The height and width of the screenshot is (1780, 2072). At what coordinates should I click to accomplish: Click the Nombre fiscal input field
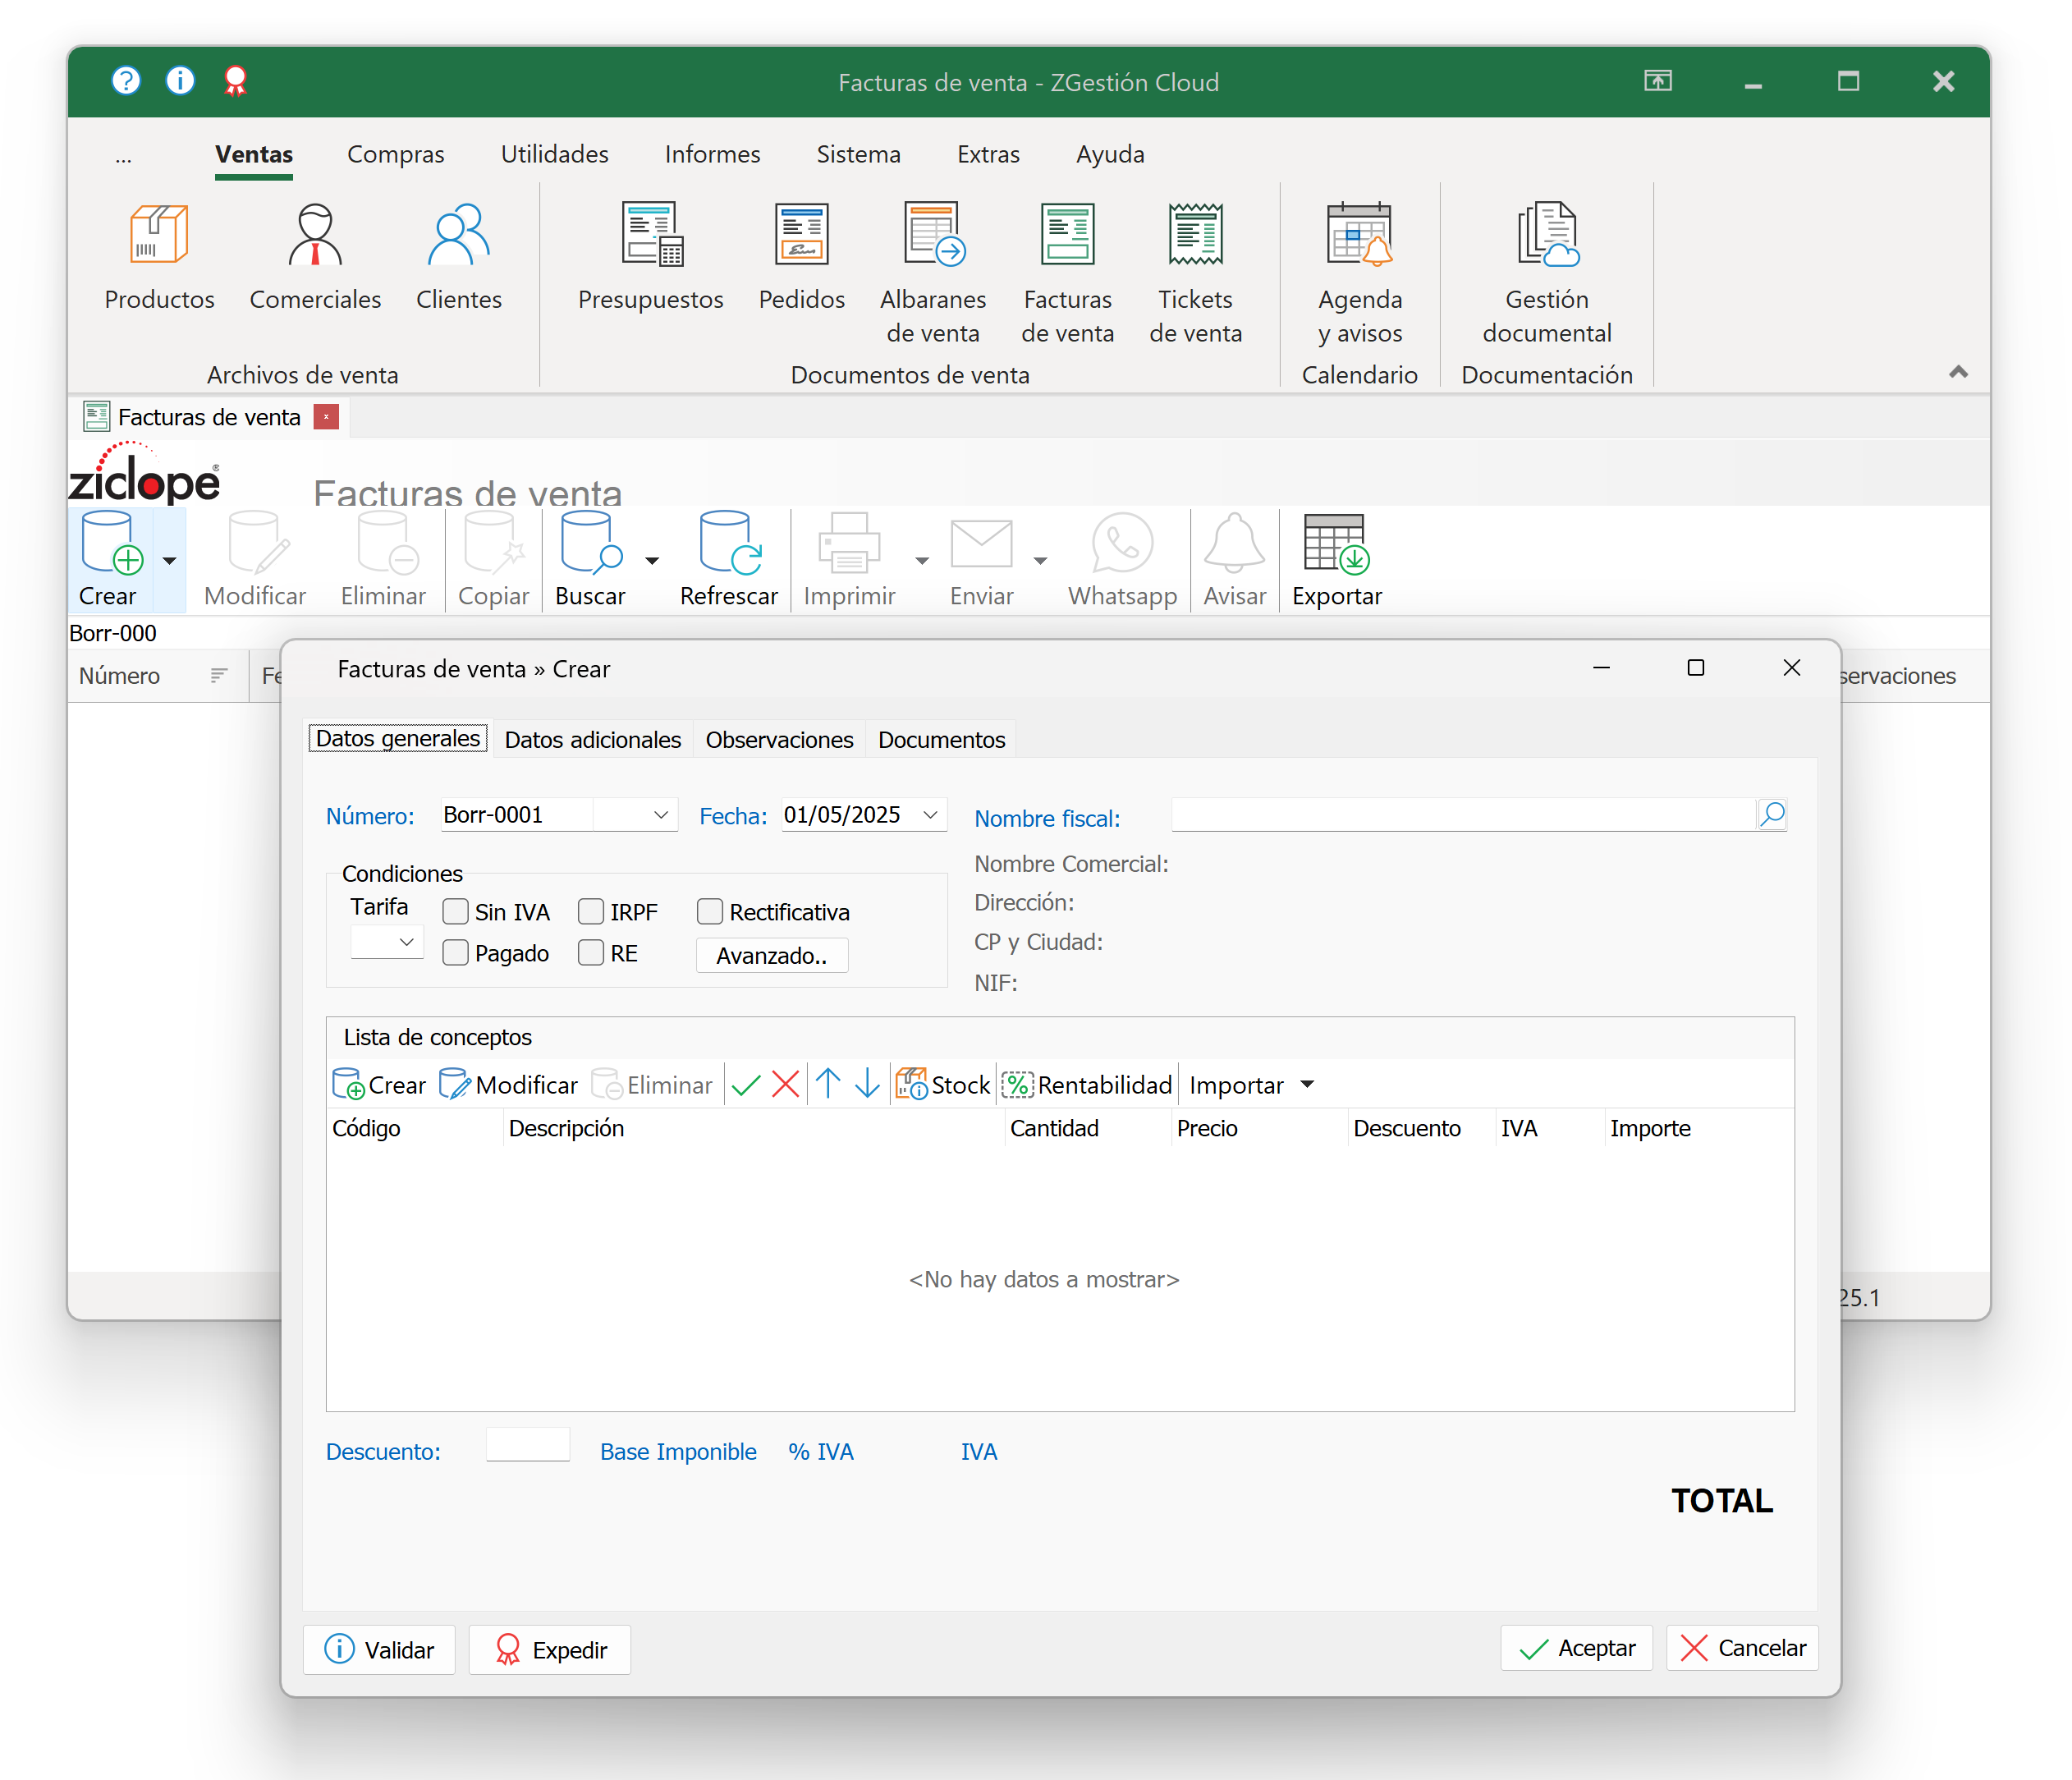pyautogui.click(x=1464, y=814)
